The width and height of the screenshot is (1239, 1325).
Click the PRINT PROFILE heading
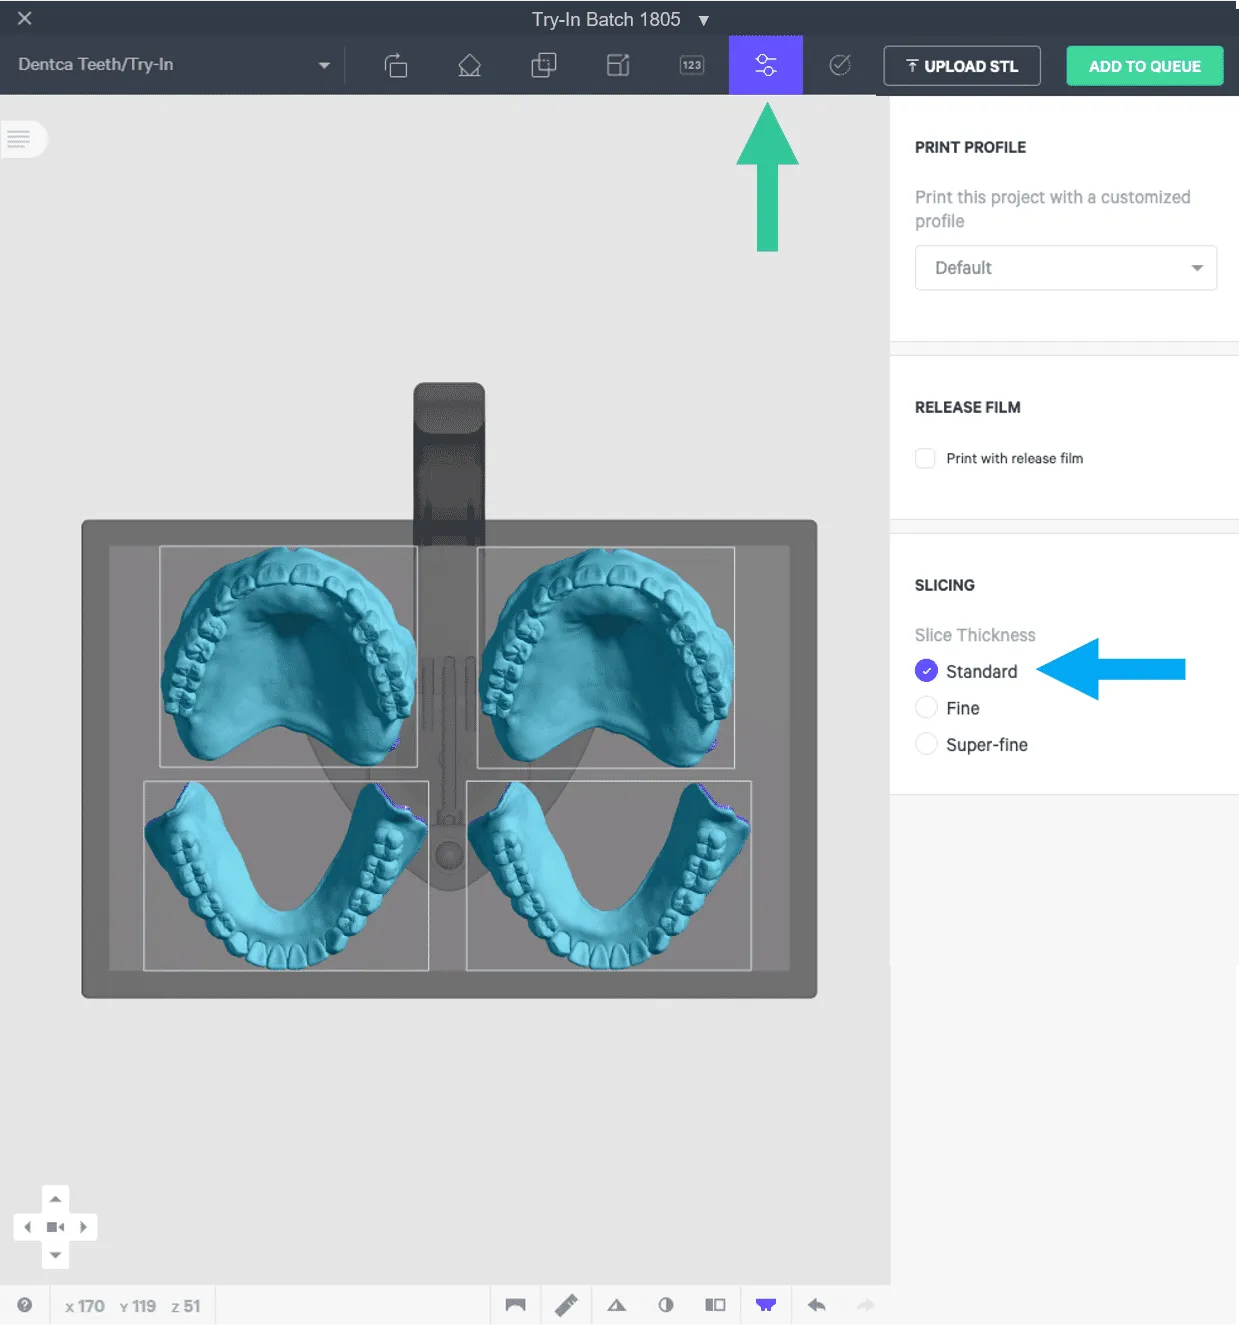pos(970,147)
